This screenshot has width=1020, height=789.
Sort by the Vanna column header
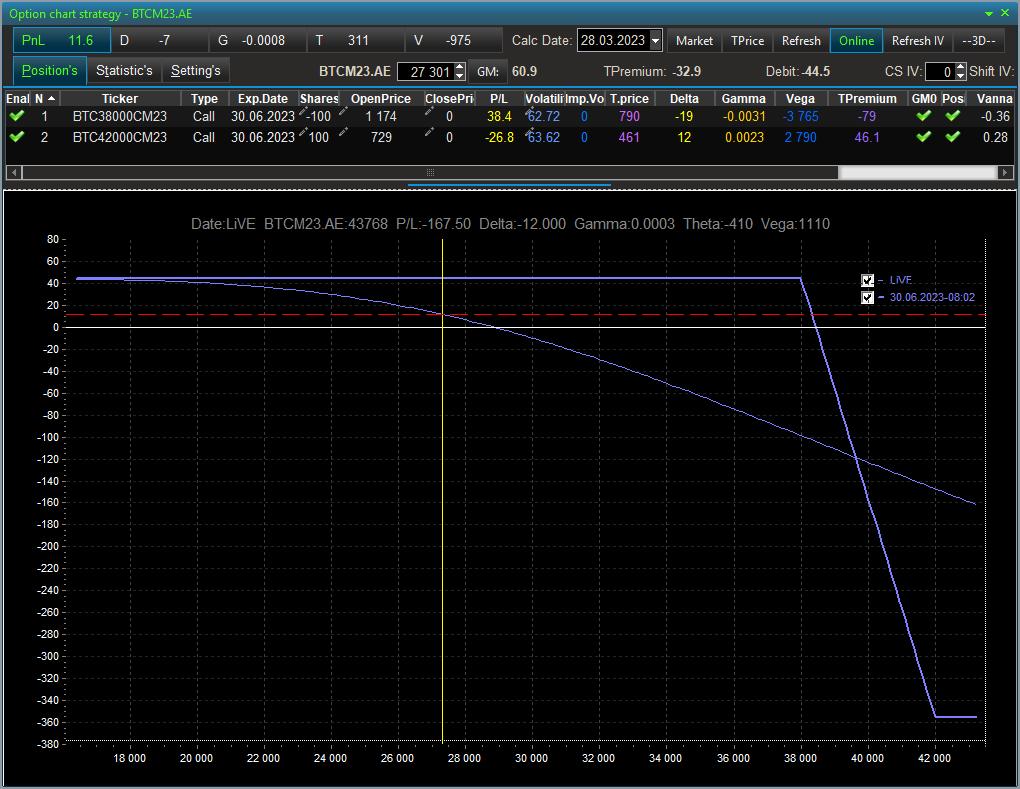tap(994, 98)
